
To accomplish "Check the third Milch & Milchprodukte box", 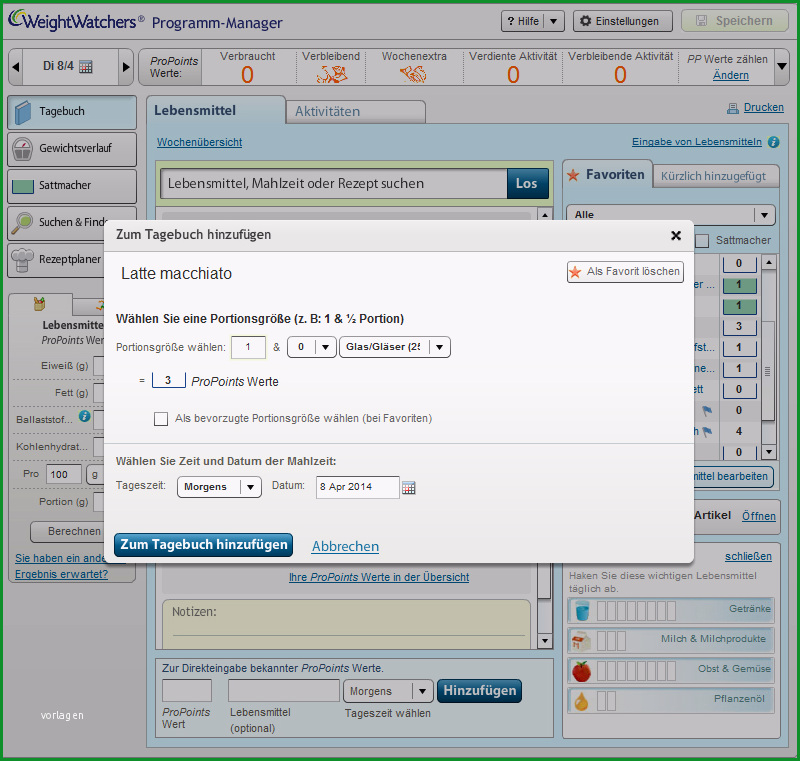I will (x=621, y=641).
